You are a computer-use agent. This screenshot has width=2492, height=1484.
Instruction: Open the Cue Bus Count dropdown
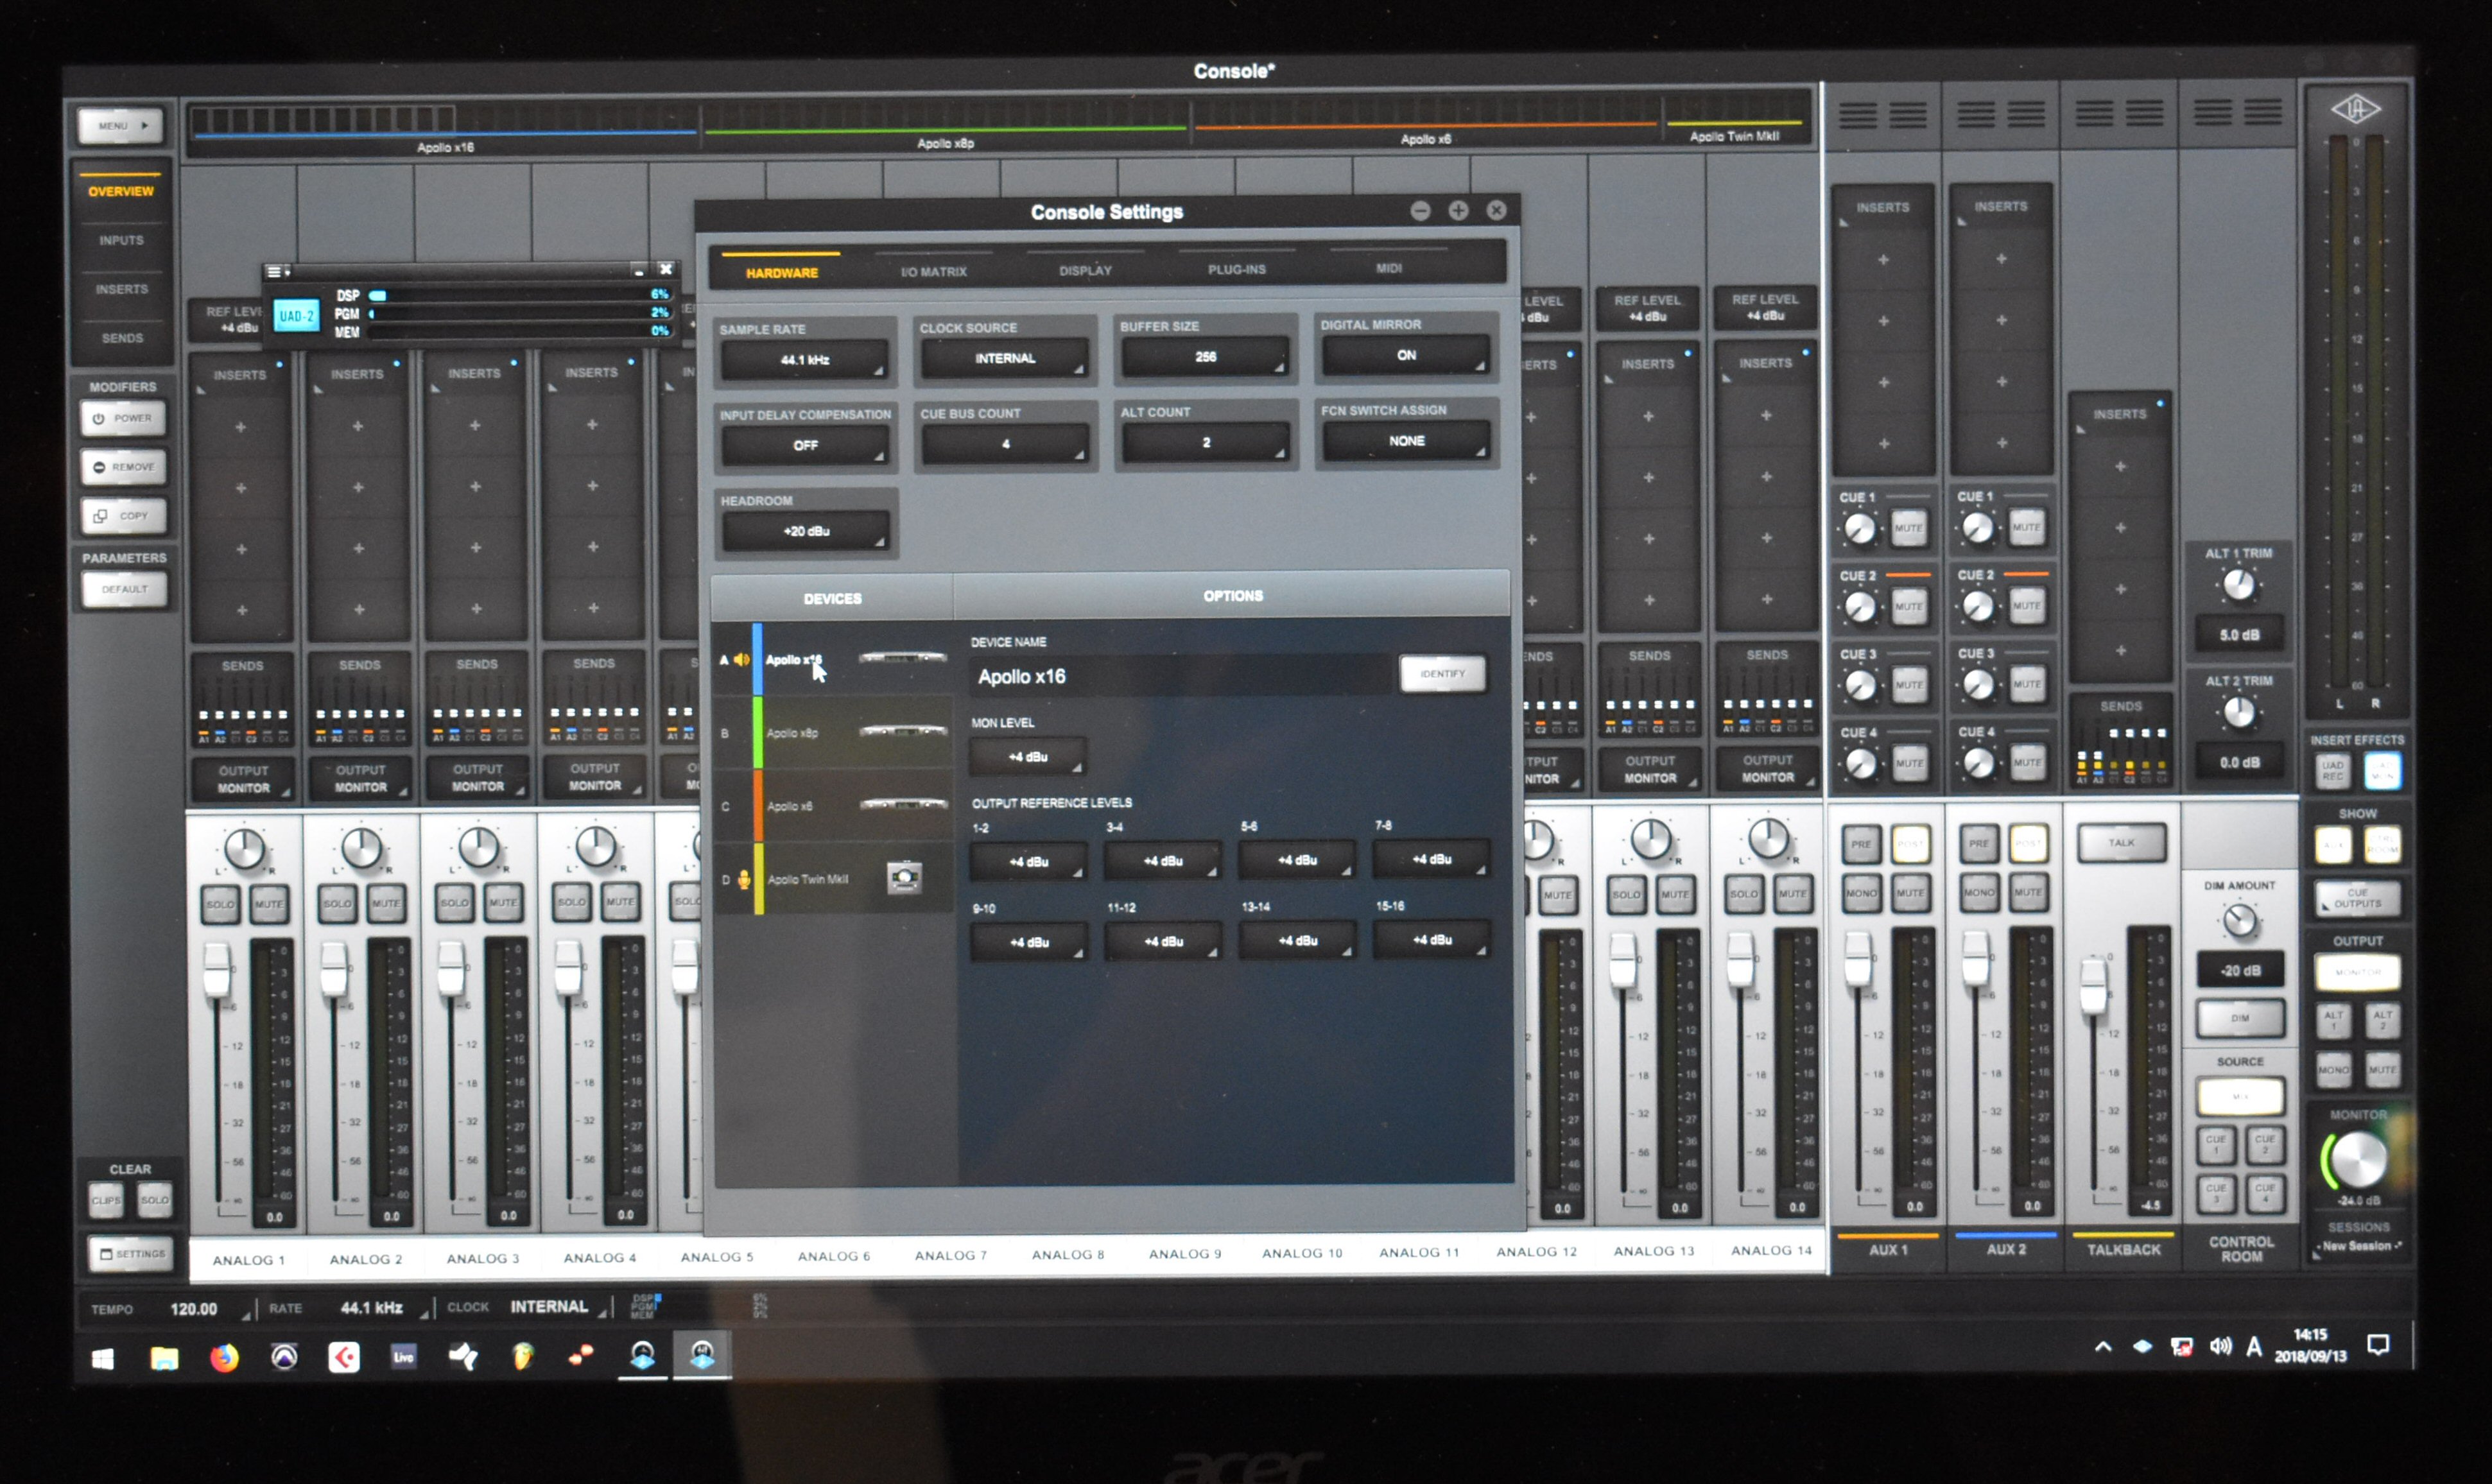[x=1005, y=443]
